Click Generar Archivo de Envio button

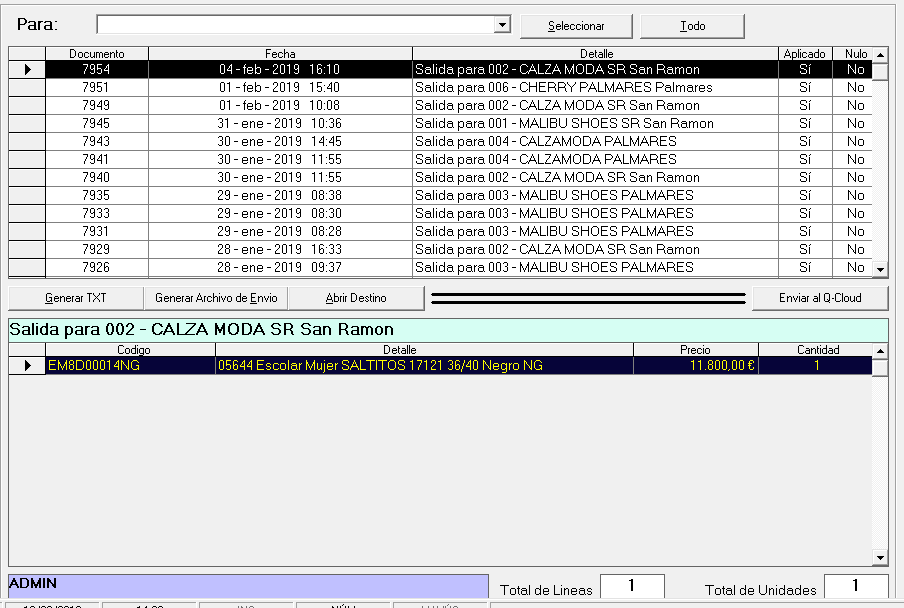point(216,298)
